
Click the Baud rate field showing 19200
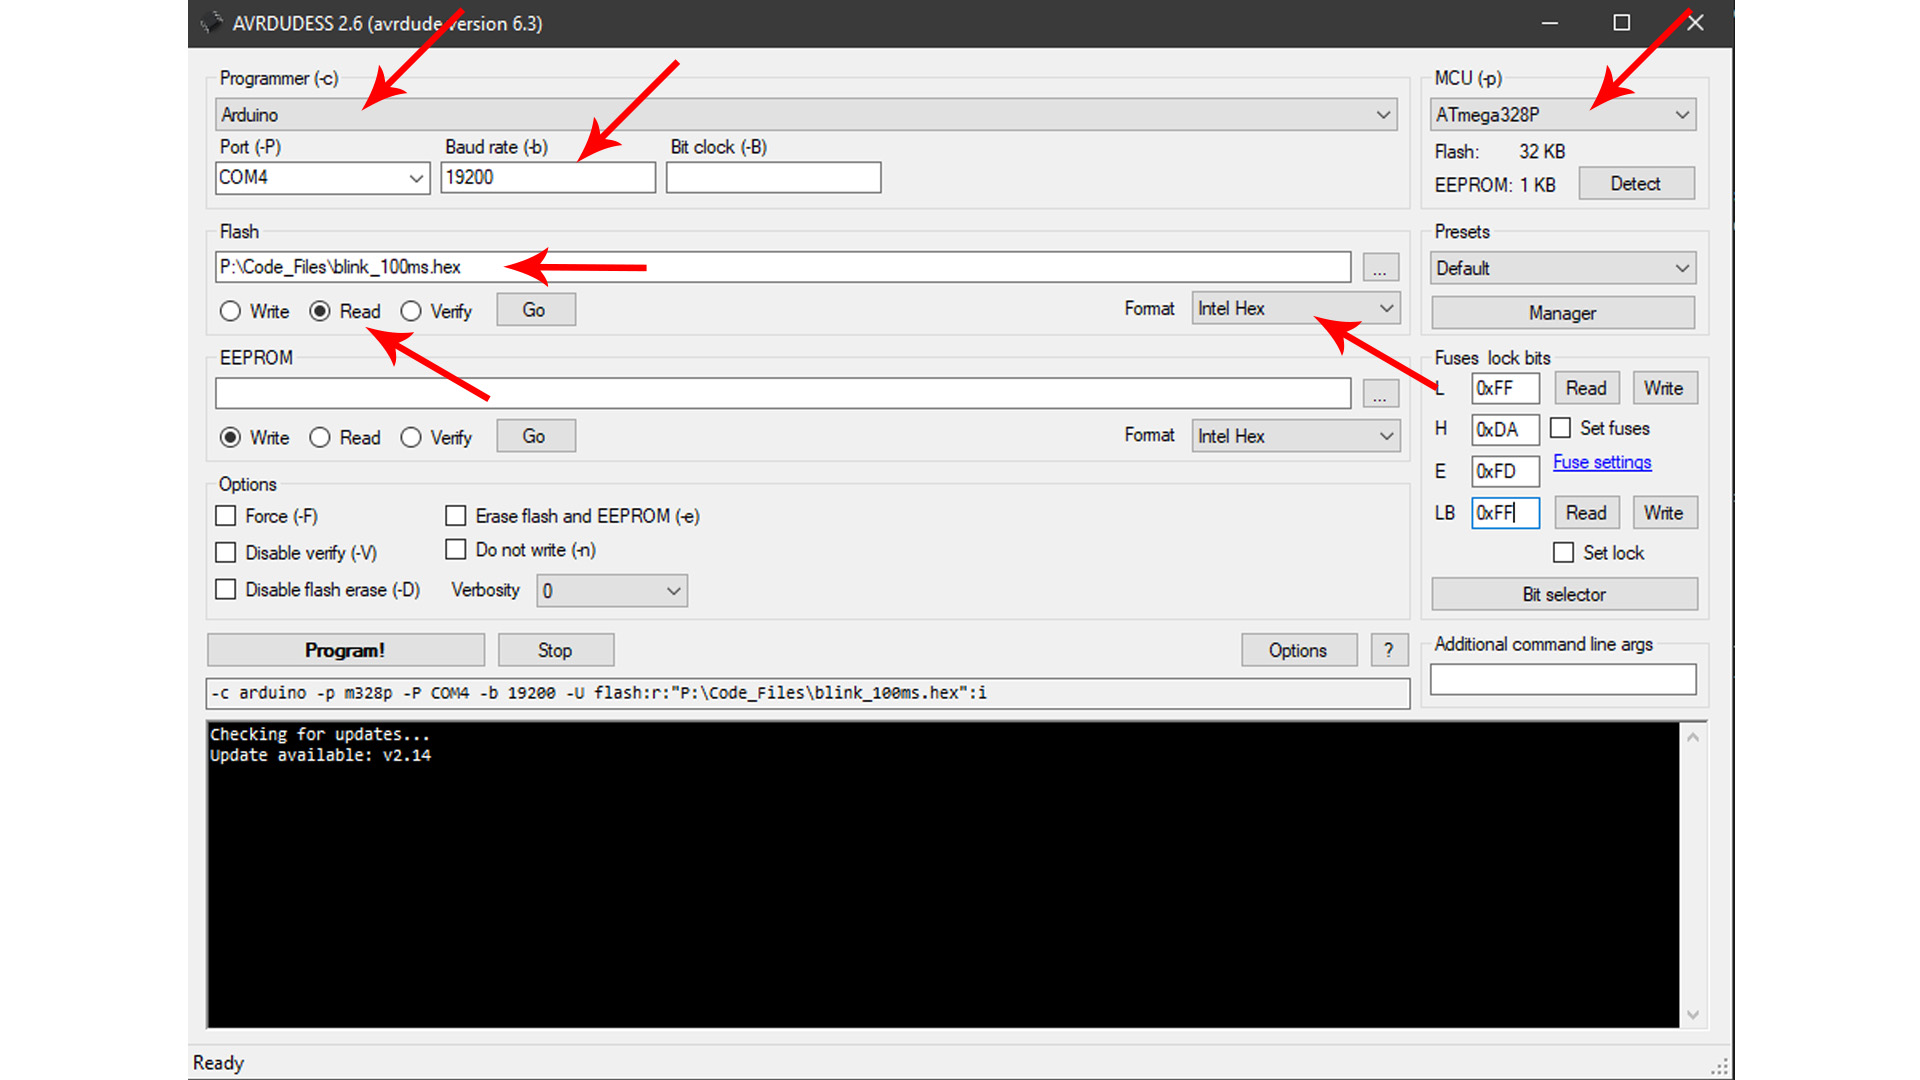[548, 178]
